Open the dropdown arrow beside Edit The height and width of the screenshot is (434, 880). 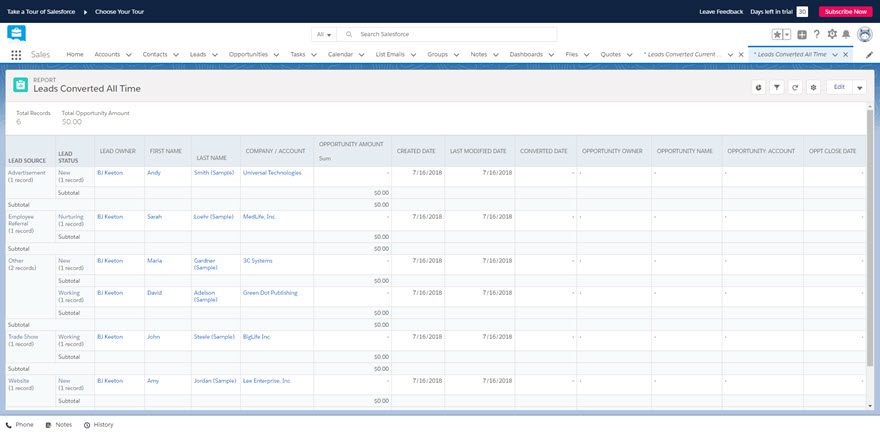click(x=860, y=87)
